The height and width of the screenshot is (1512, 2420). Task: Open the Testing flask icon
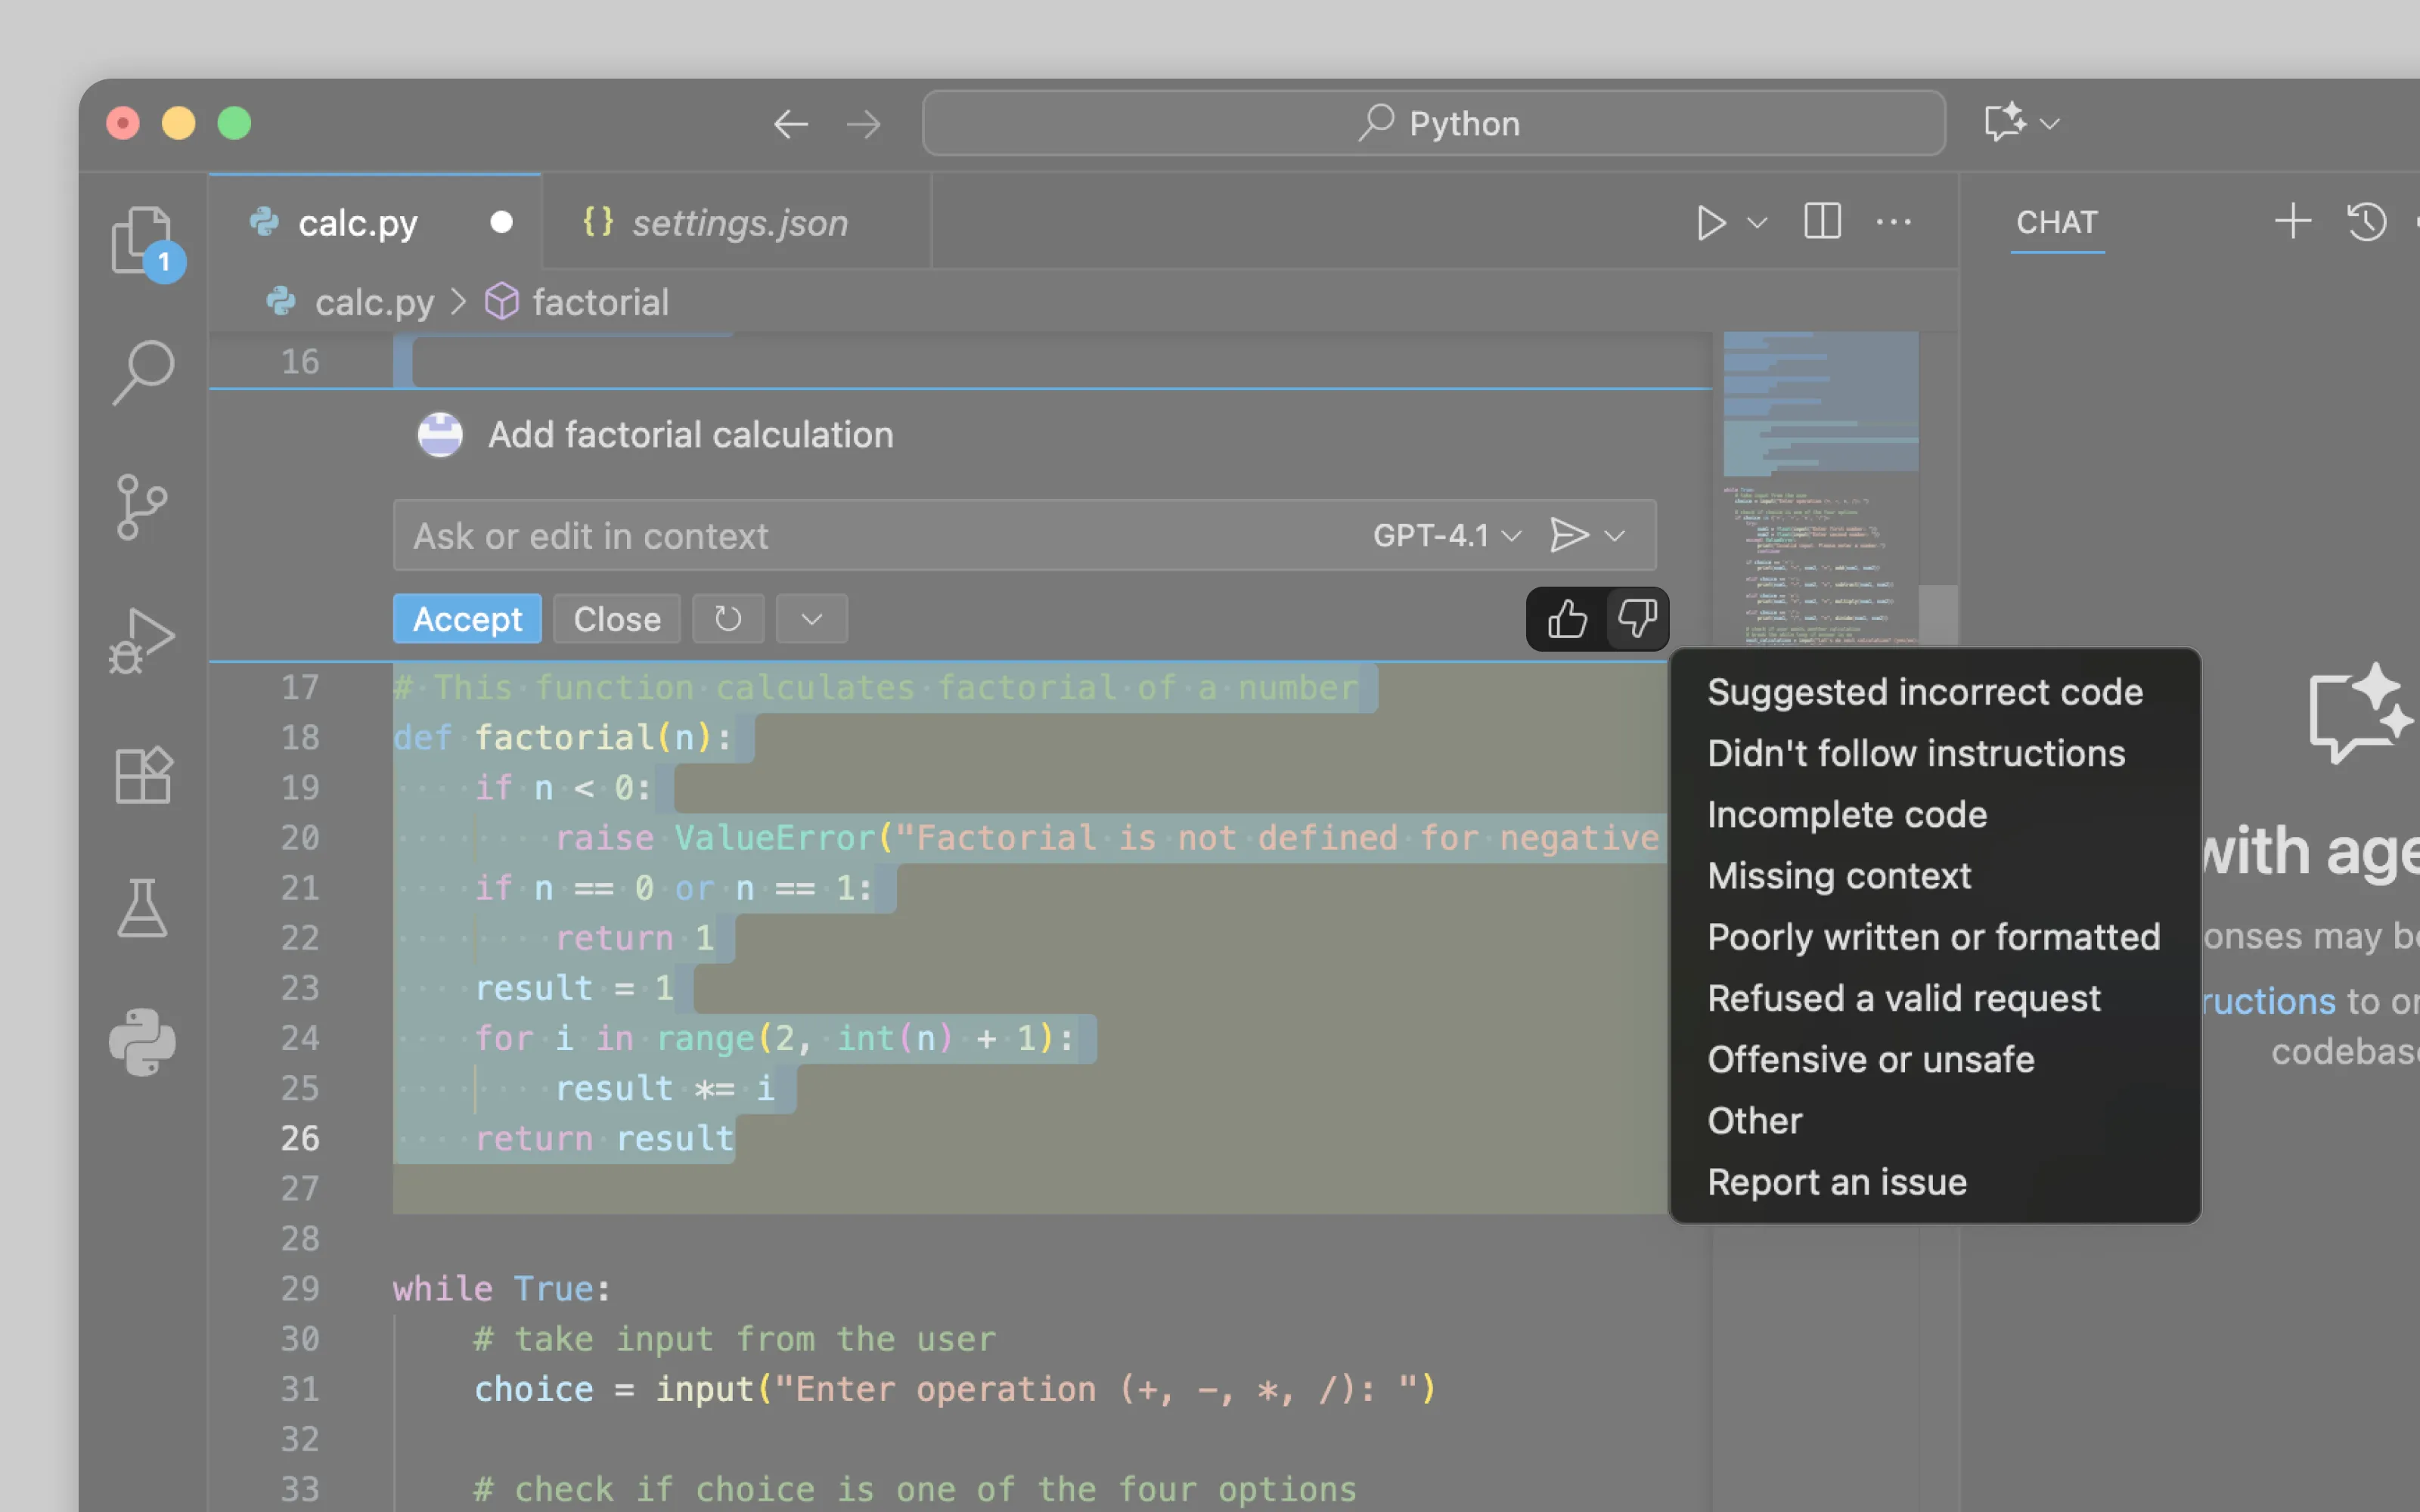click(142, 908)
